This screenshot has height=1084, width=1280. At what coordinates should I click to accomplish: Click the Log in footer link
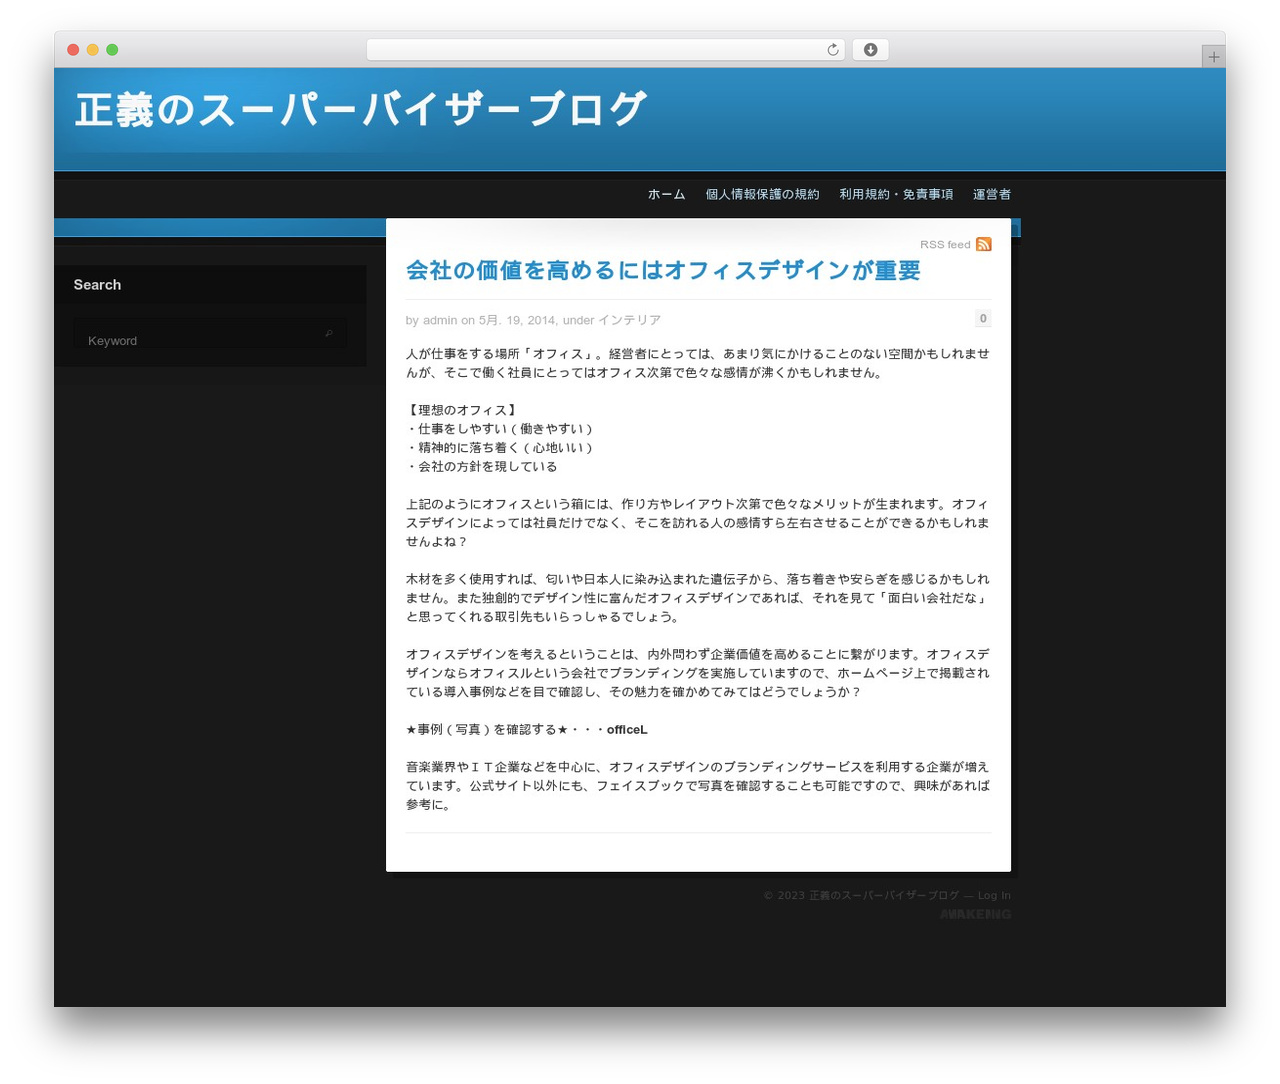point(994,895)
